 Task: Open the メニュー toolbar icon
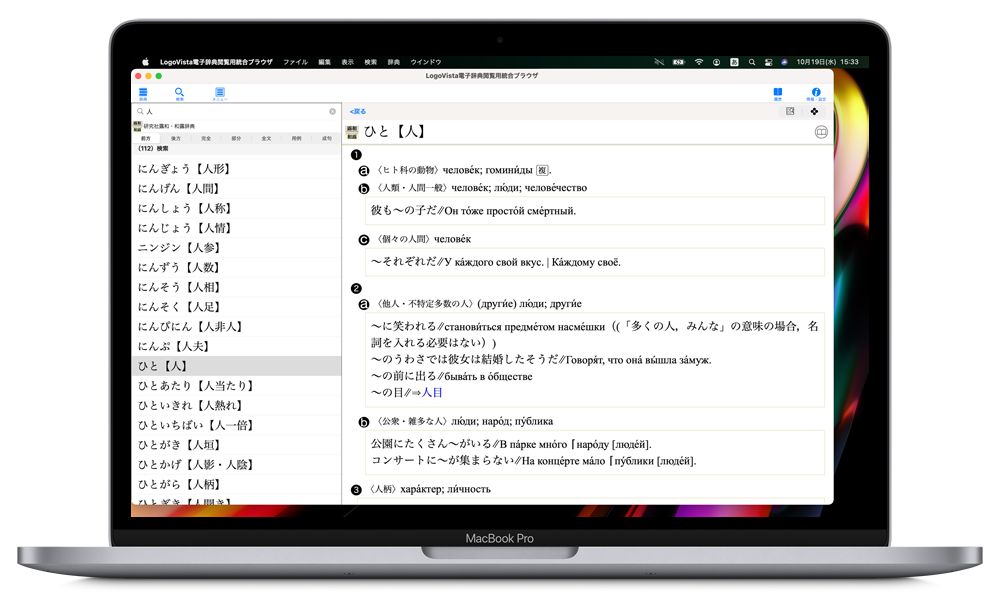[219, 93]
